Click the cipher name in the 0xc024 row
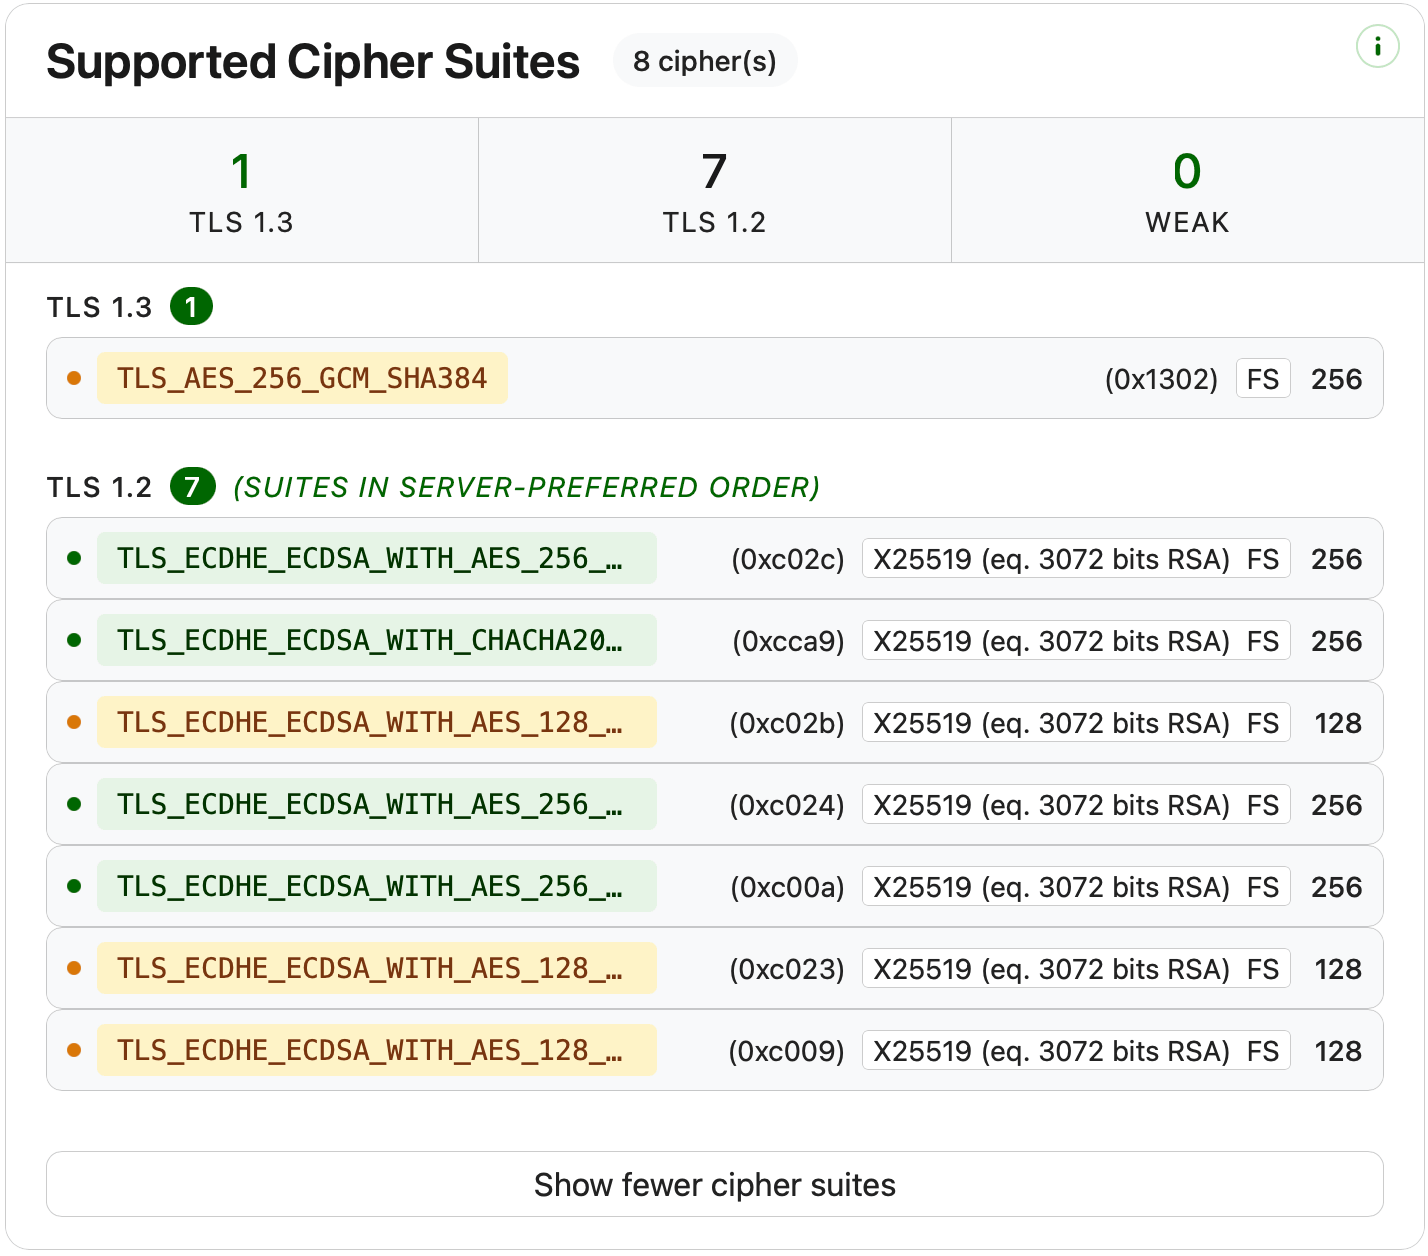Image resolution: width=1428 pixels, height=1256 pixels. pyautogui.click(x=377, y=804)
